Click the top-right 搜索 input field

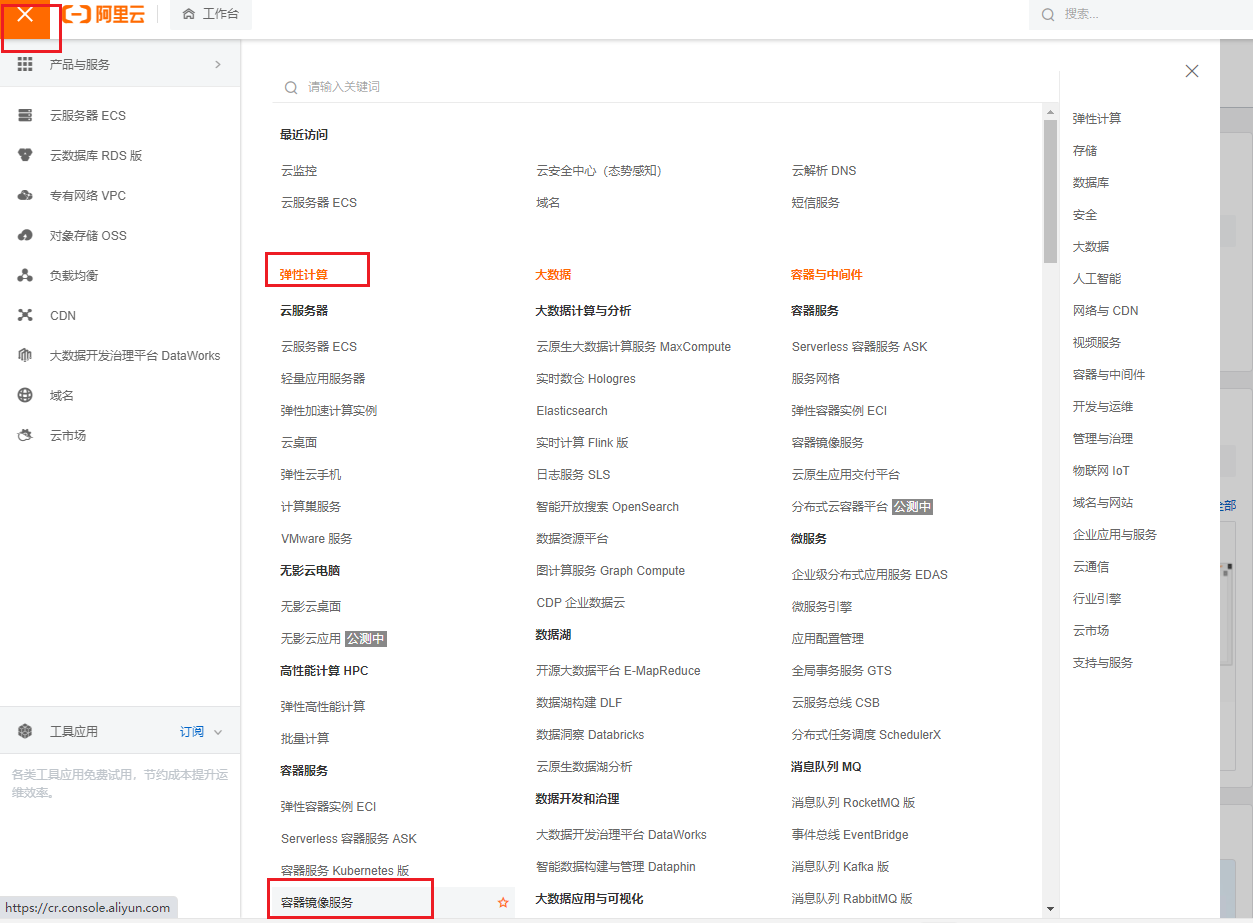1140,14
